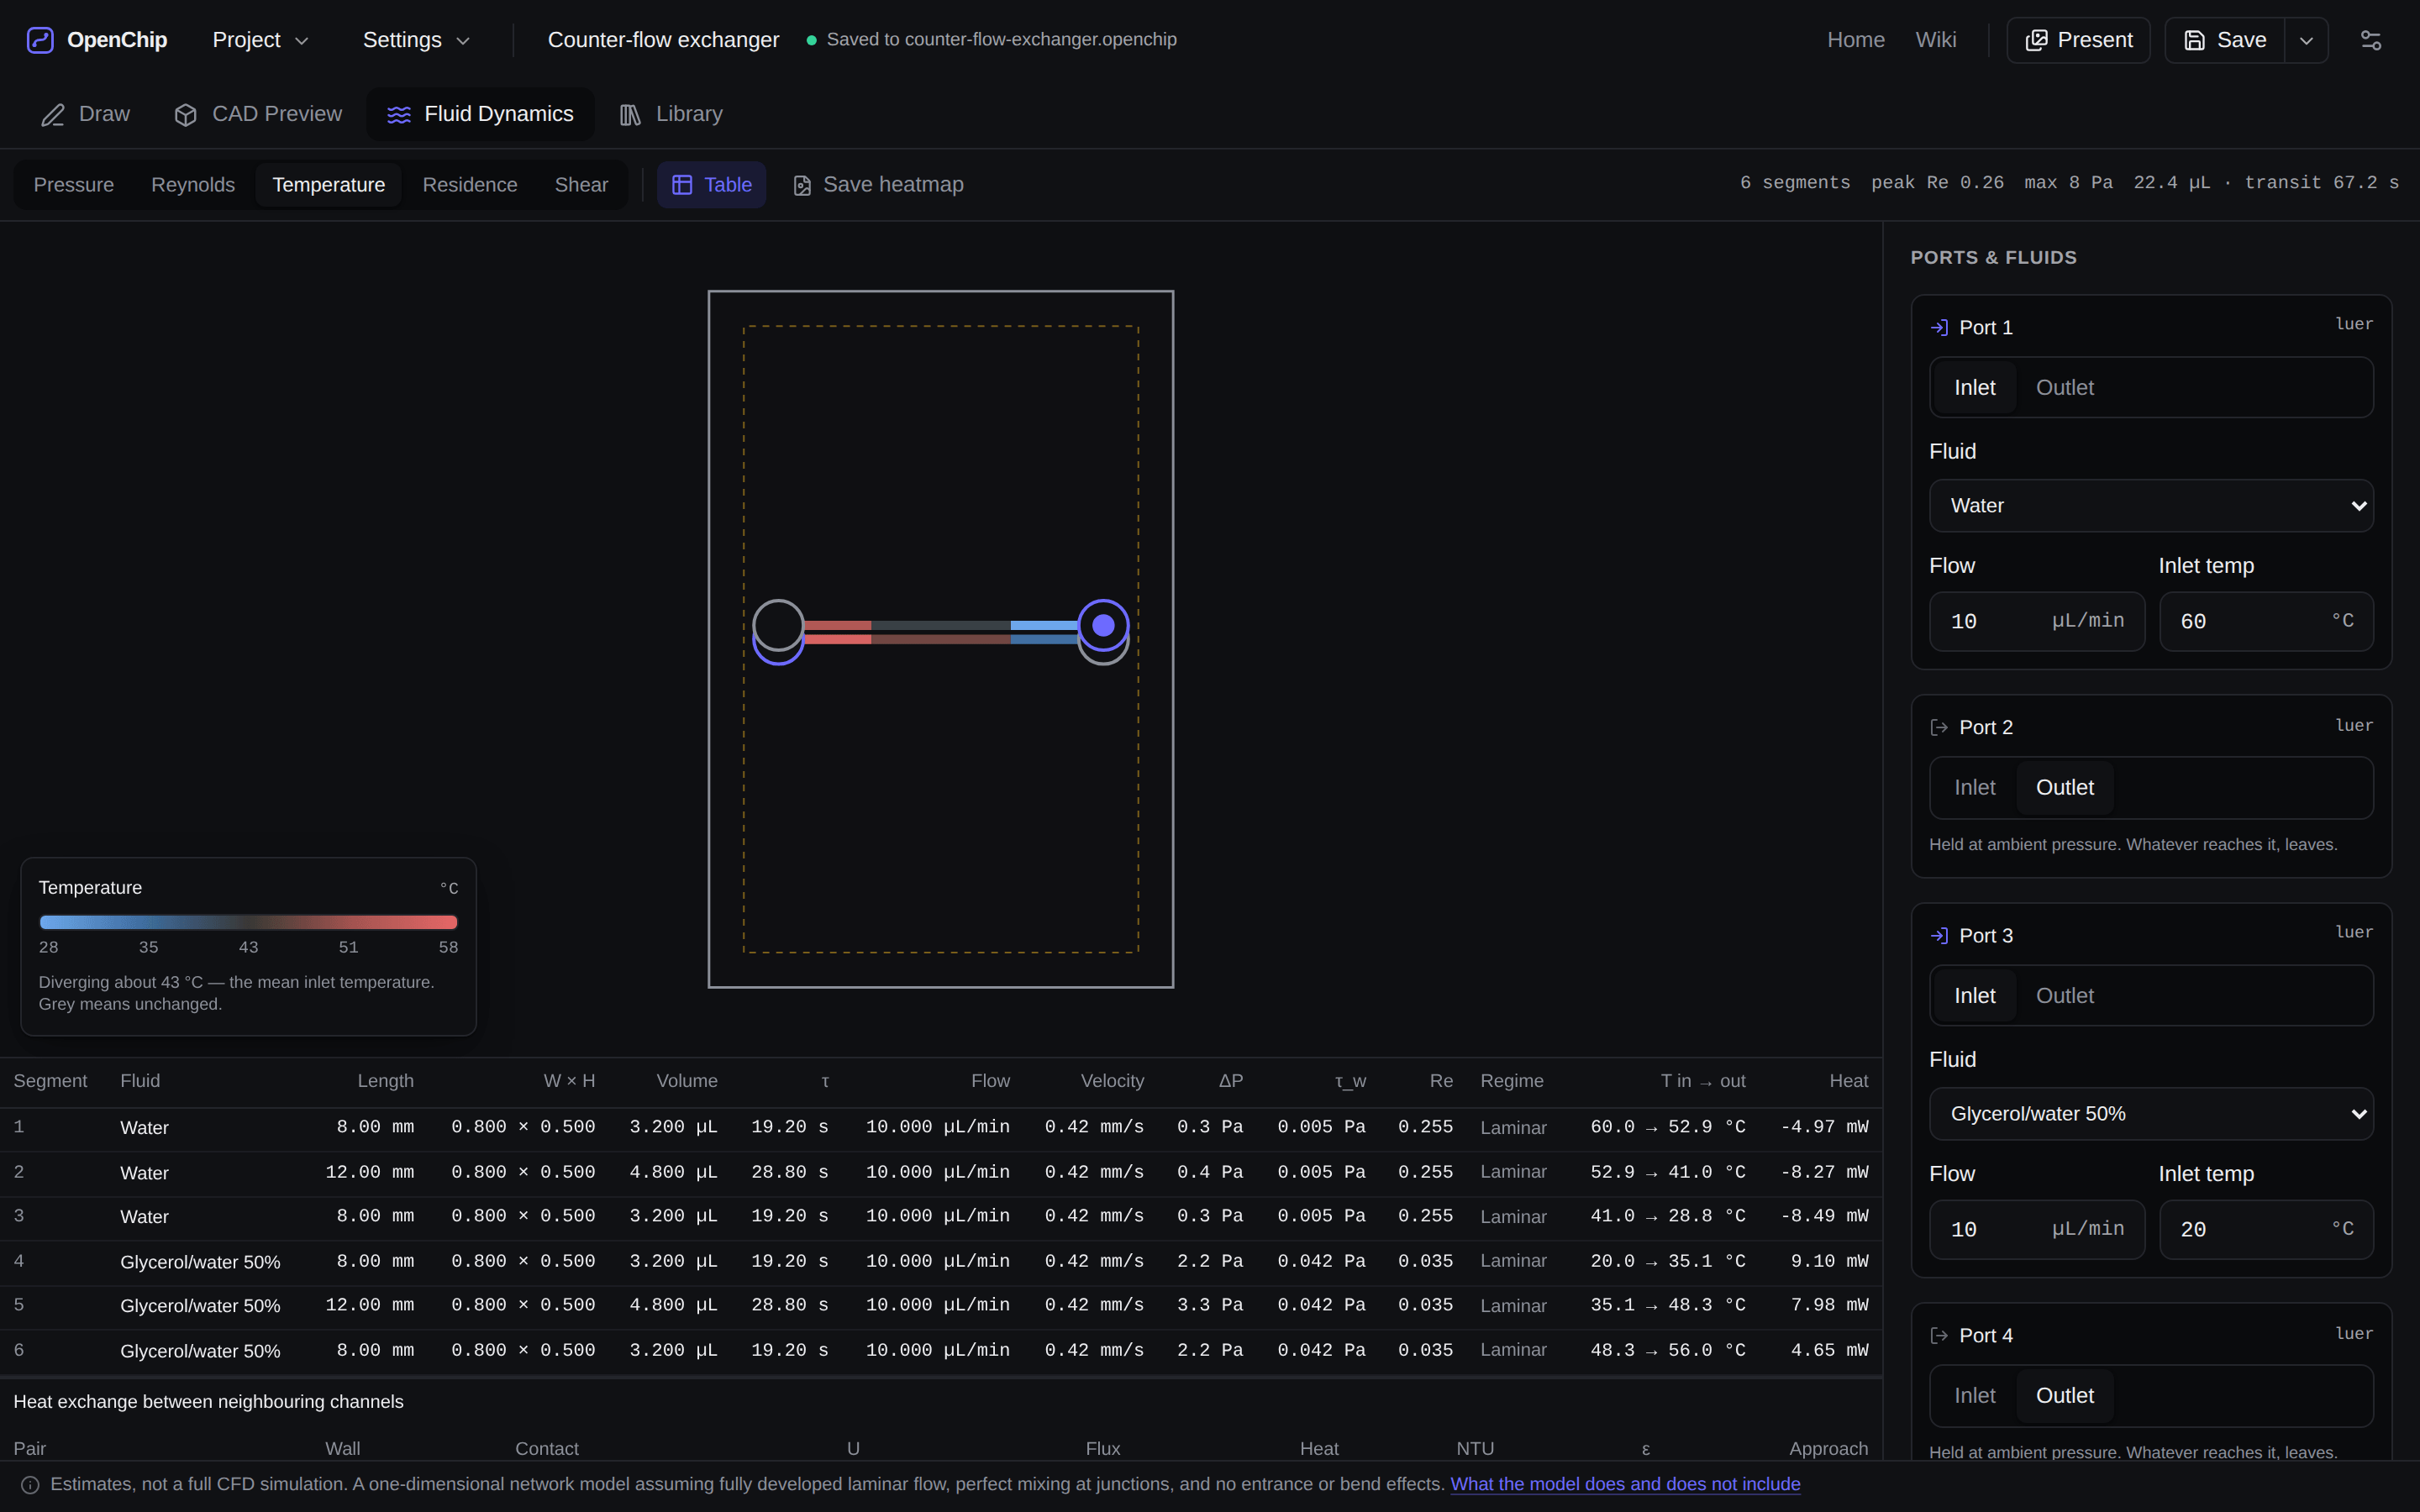Toggle the Table view button
Screen dimensions: 2420x1512
[x=711, y=185]
